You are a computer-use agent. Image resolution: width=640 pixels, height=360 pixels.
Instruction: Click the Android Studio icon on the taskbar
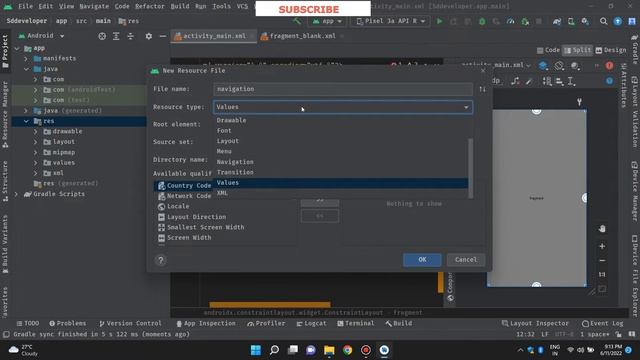click(x=384, y=350)
